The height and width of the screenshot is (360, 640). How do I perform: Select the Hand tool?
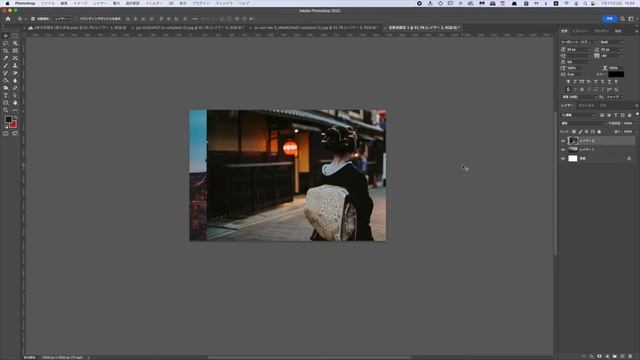[x=15, y=102]
